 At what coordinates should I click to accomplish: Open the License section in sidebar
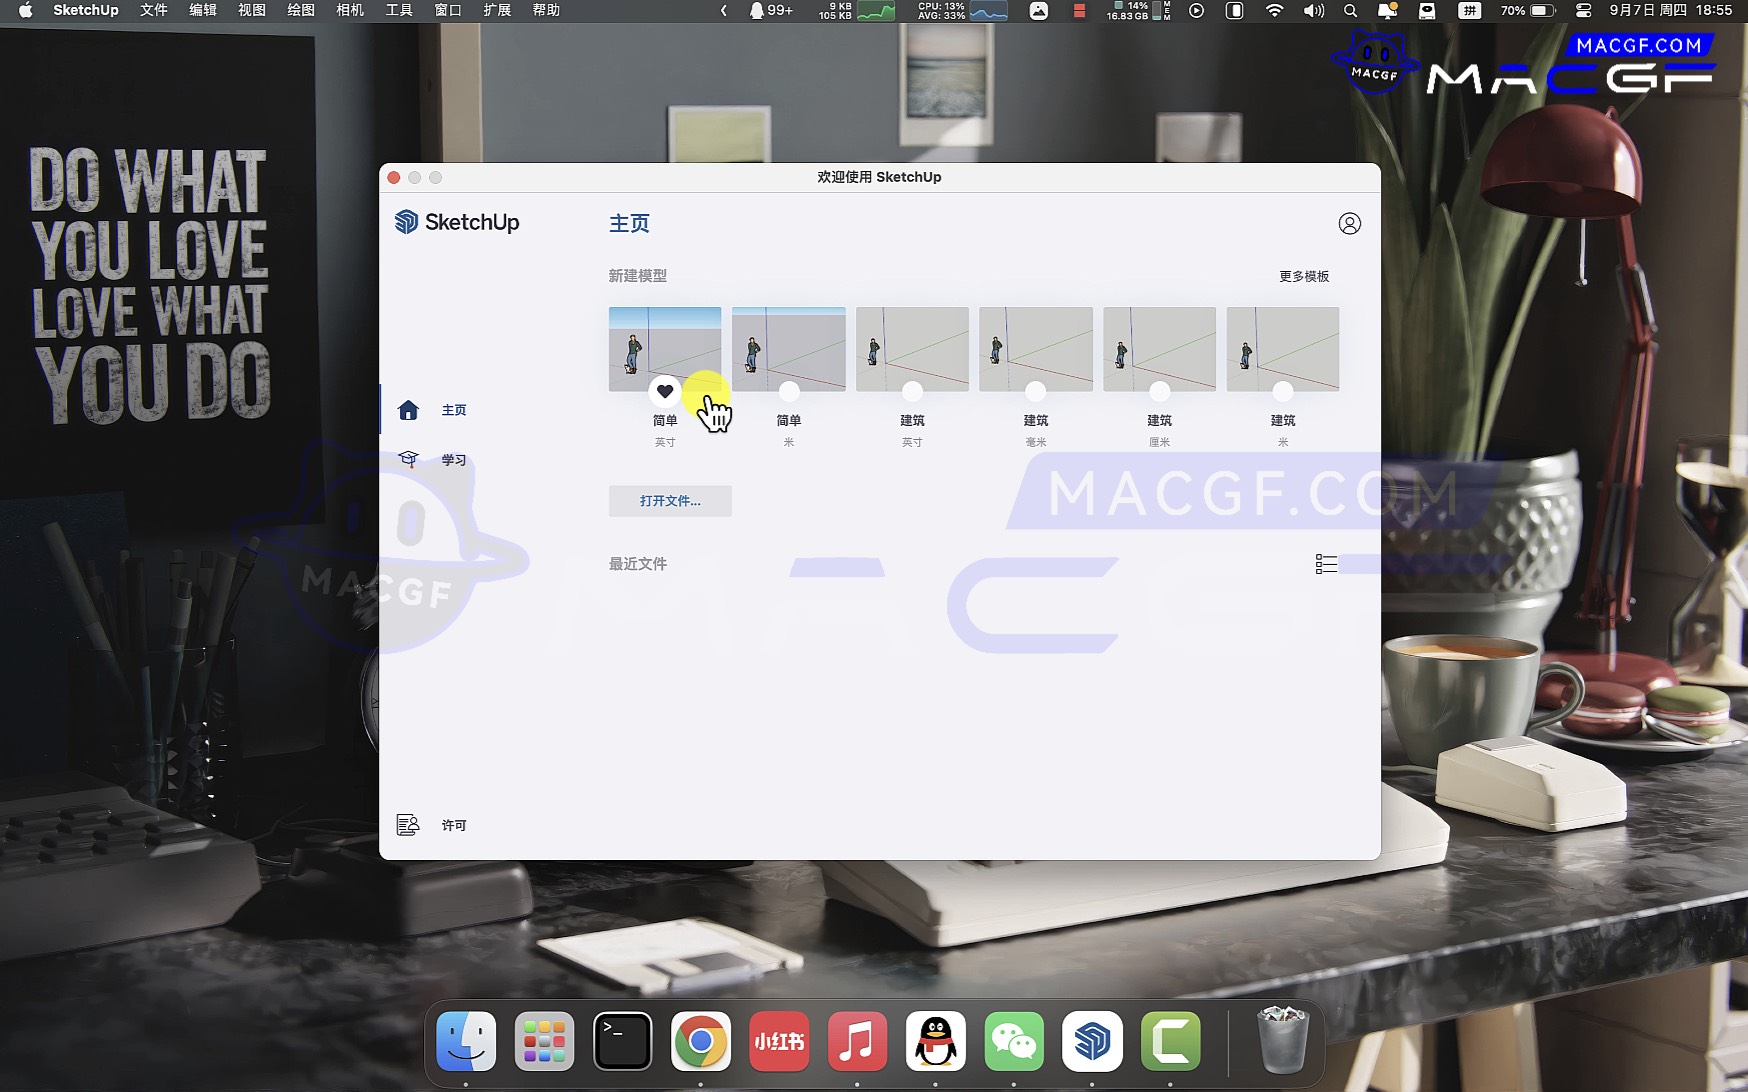click(453, 825)
